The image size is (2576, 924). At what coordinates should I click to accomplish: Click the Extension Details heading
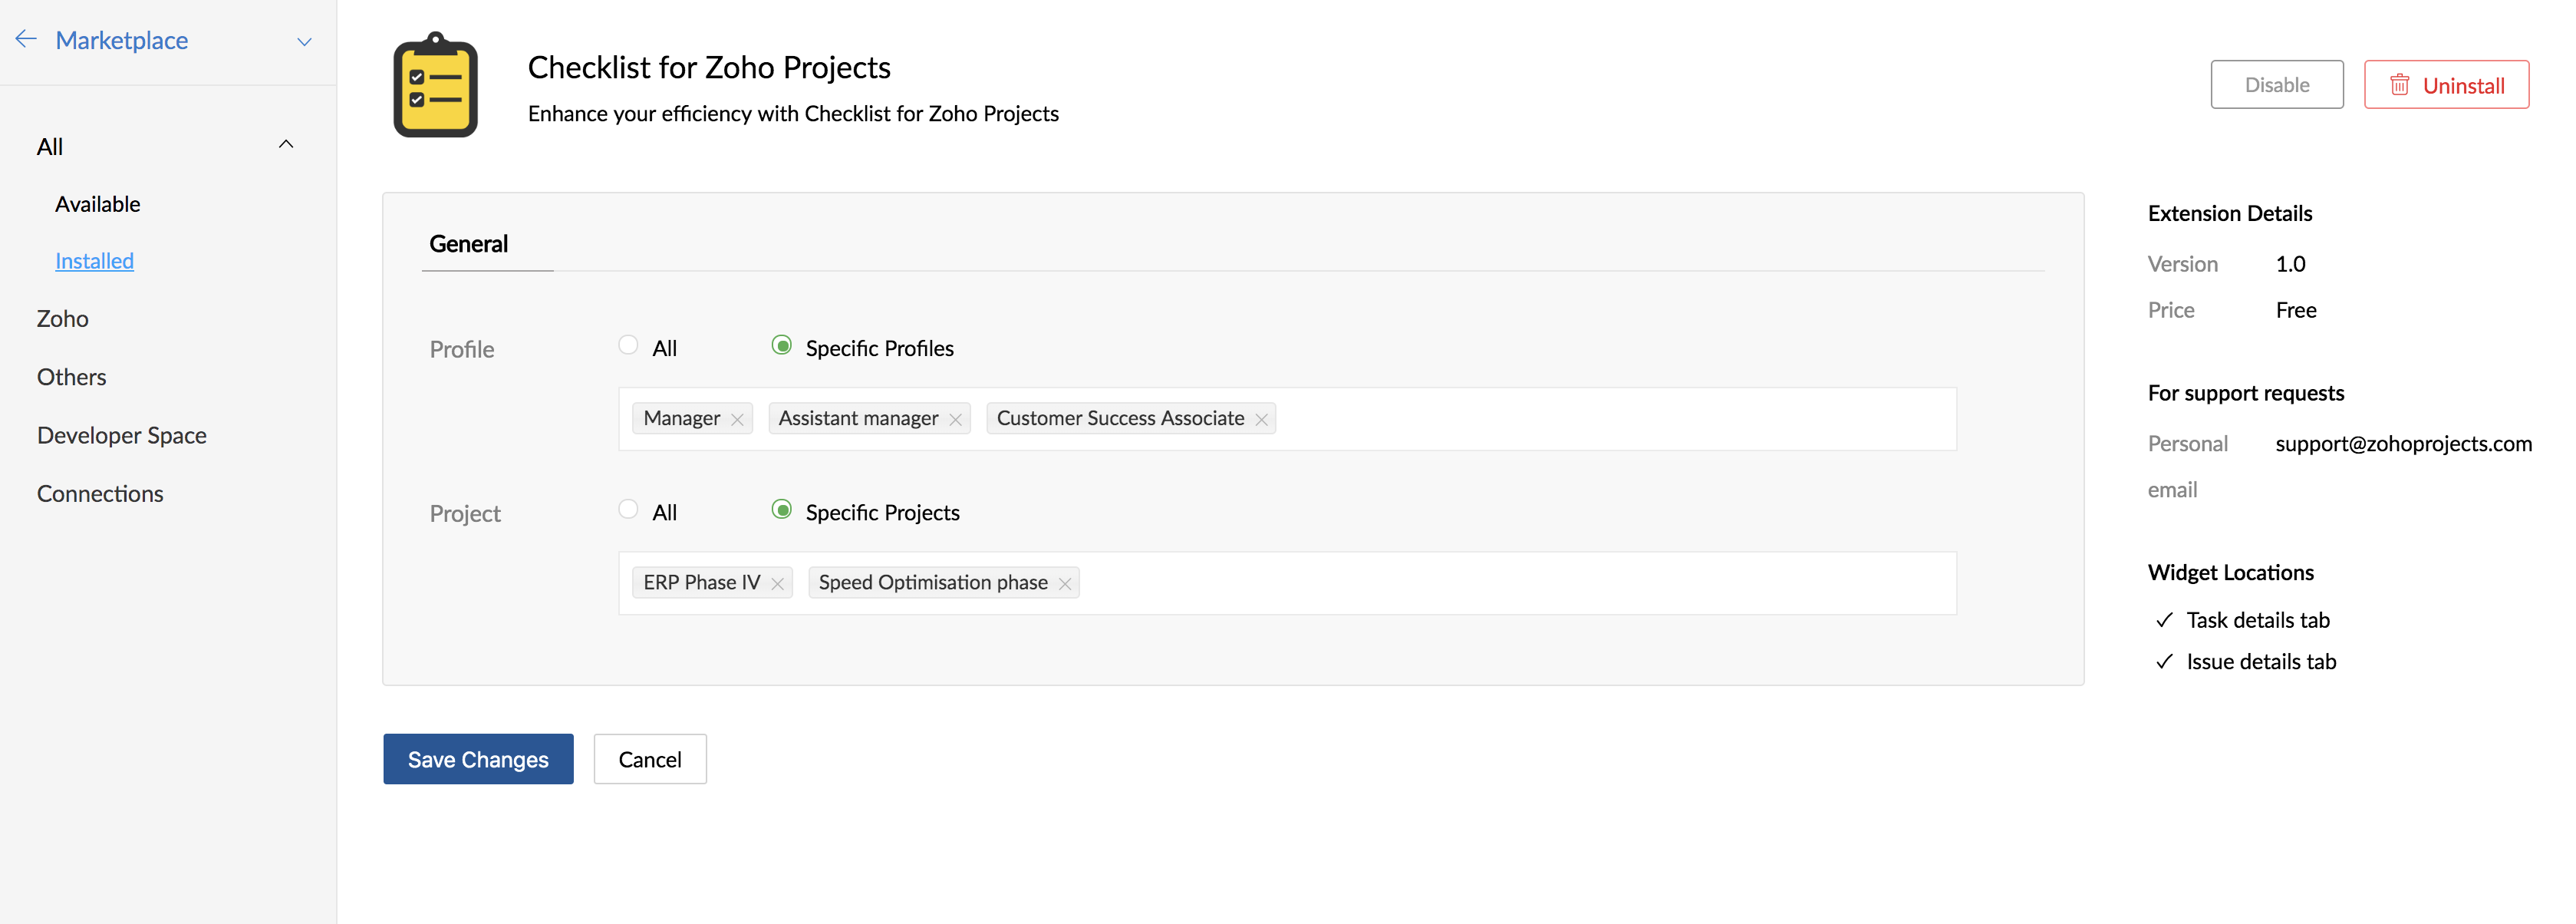tap(2229, 213)
